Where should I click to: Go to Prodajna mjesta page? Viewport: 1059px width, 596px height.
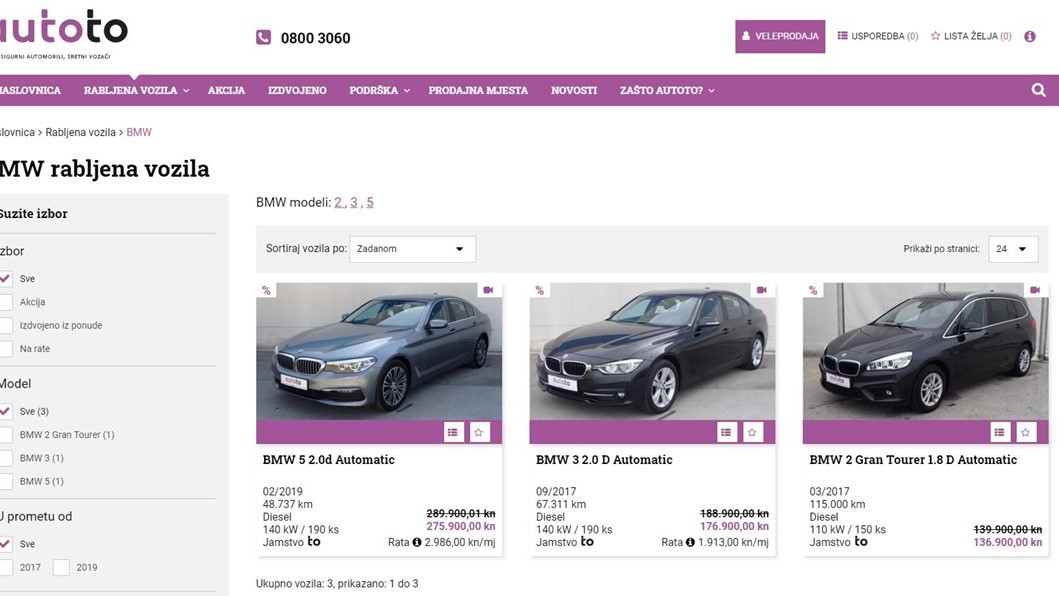click(478, 90)
